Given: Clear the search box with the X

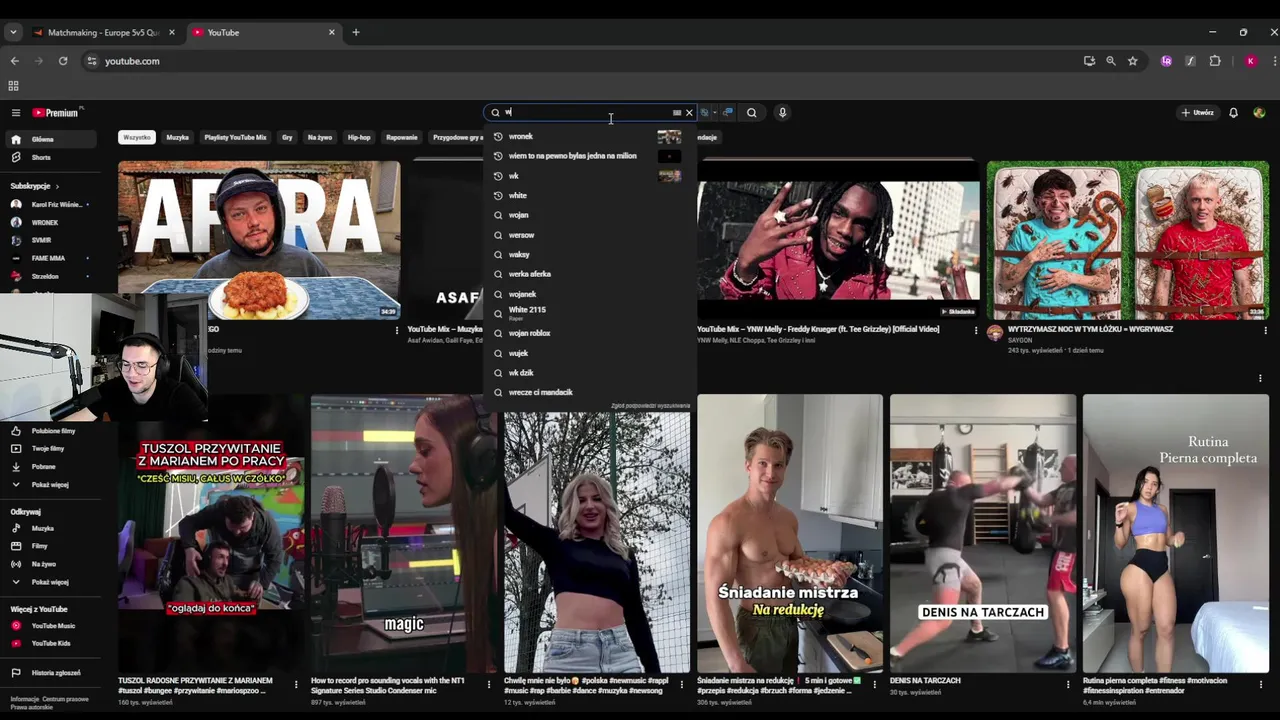Looking at the screenshot, I should 689,113.
